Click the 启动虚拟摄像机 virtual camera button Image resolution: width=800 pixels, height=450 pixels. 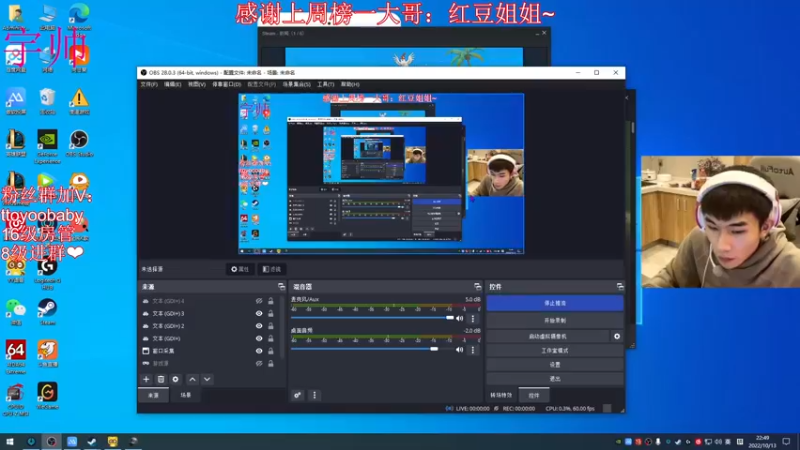pos(548,336)
